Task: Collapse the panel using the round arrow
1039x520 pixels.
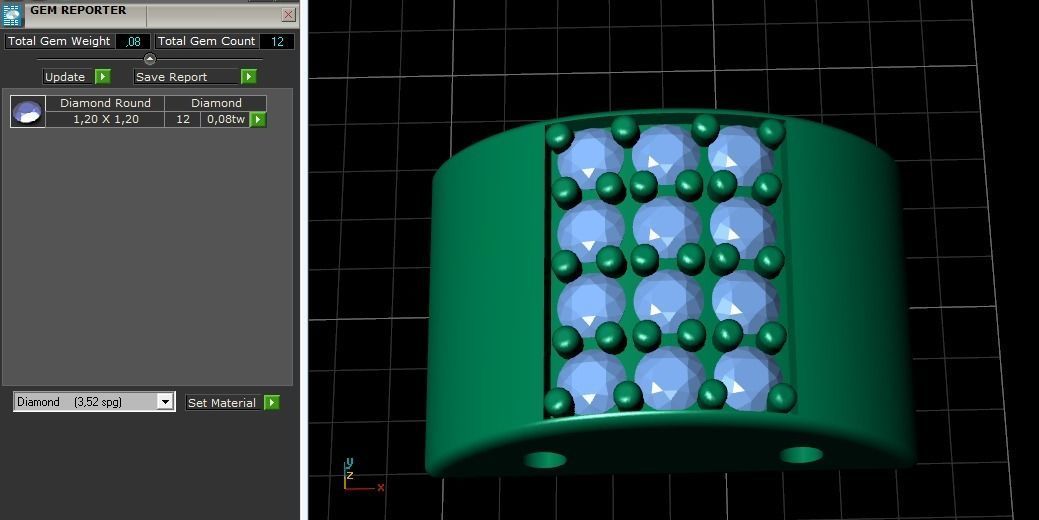Action: (150, 59)
